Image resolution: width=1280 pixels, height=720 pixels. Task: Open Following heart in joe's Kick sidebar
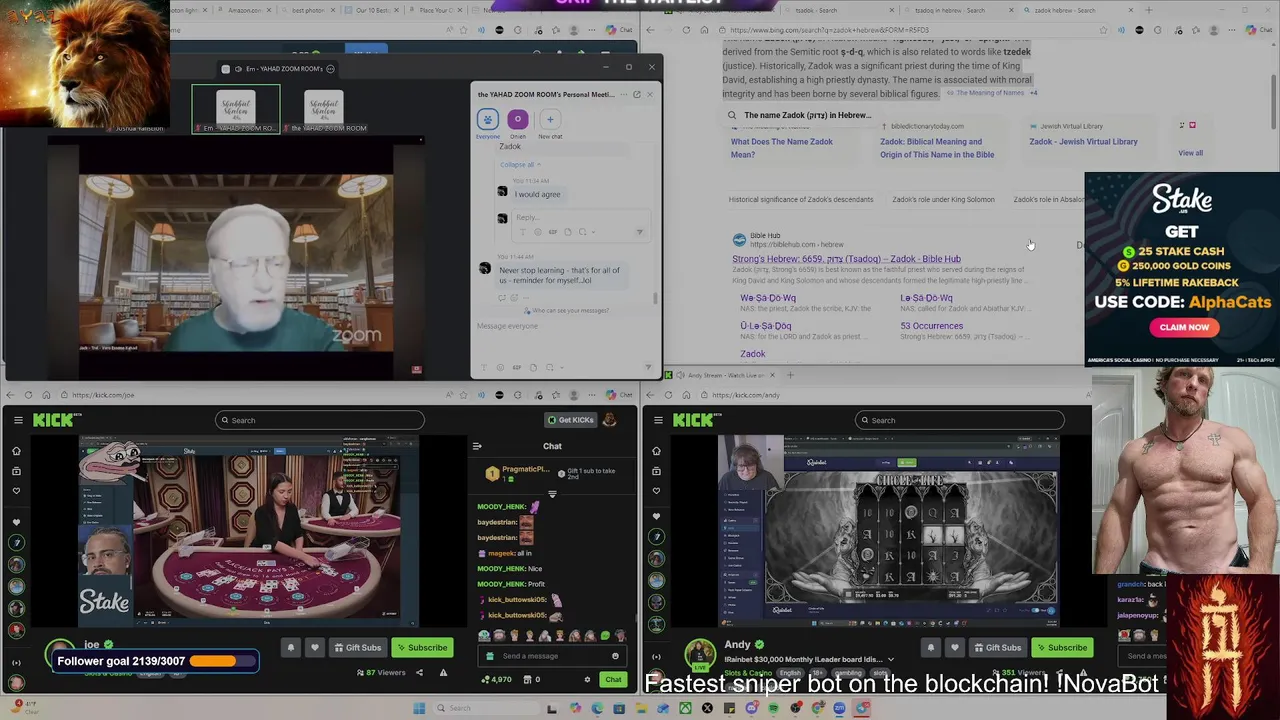(16, 491)
